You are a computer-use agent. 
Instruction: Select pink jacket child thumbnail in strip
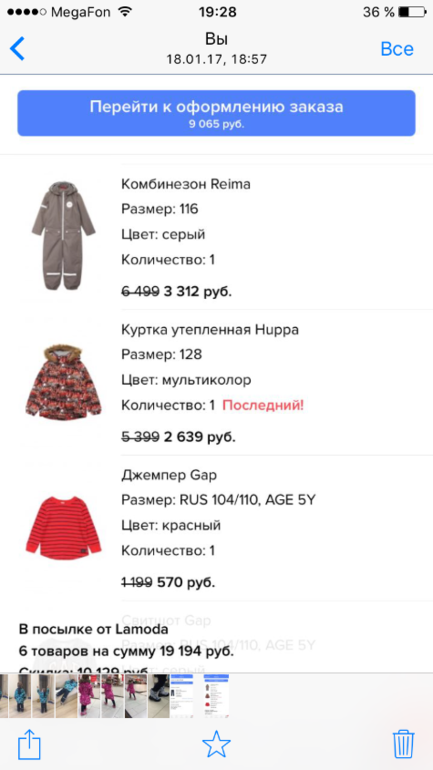tap(88, 696)
